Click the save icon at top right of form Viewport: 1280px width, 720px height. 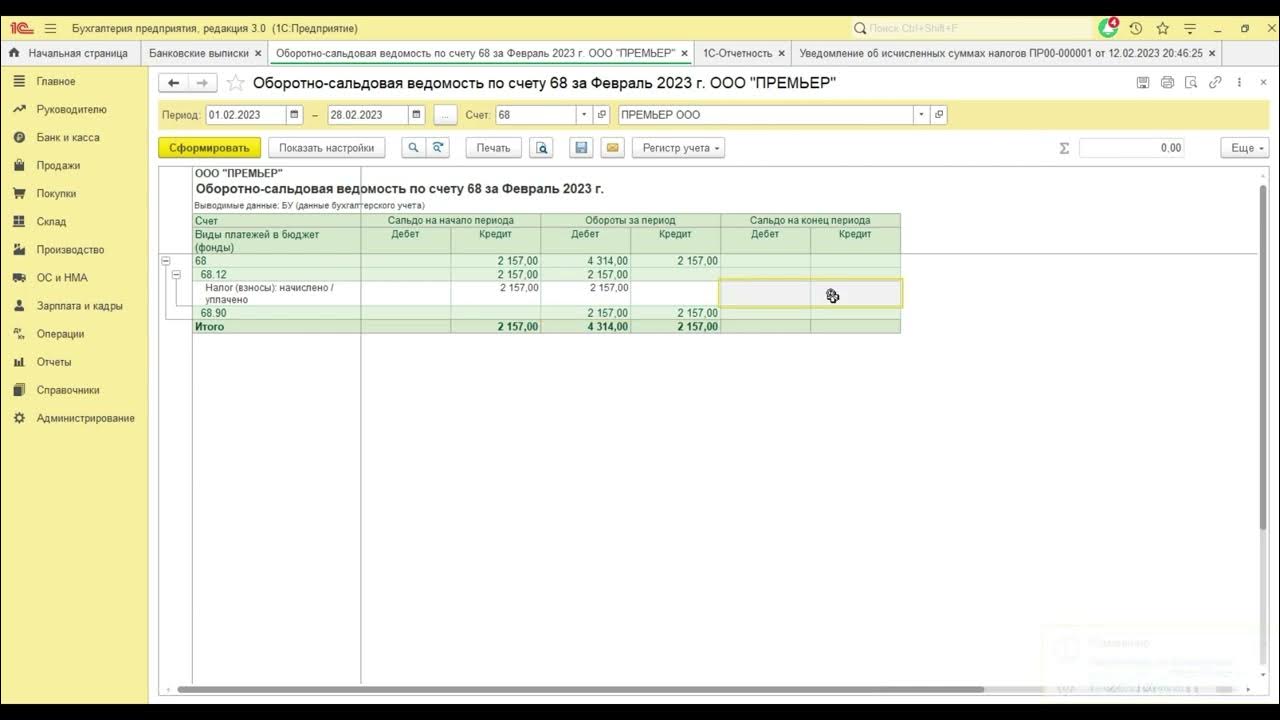1143,83
